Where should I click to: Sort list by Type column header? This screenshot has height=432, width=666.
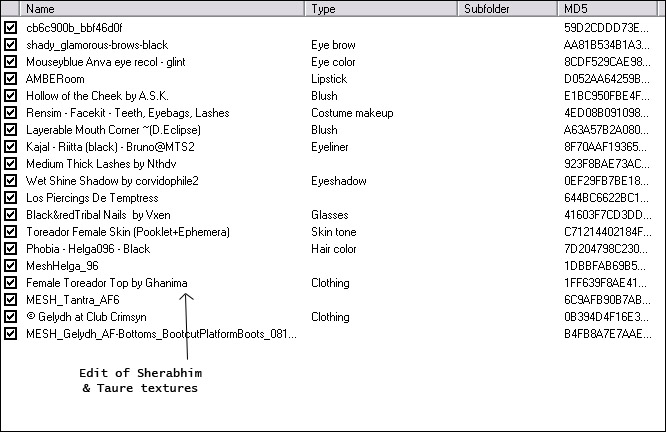pos(380,9)
